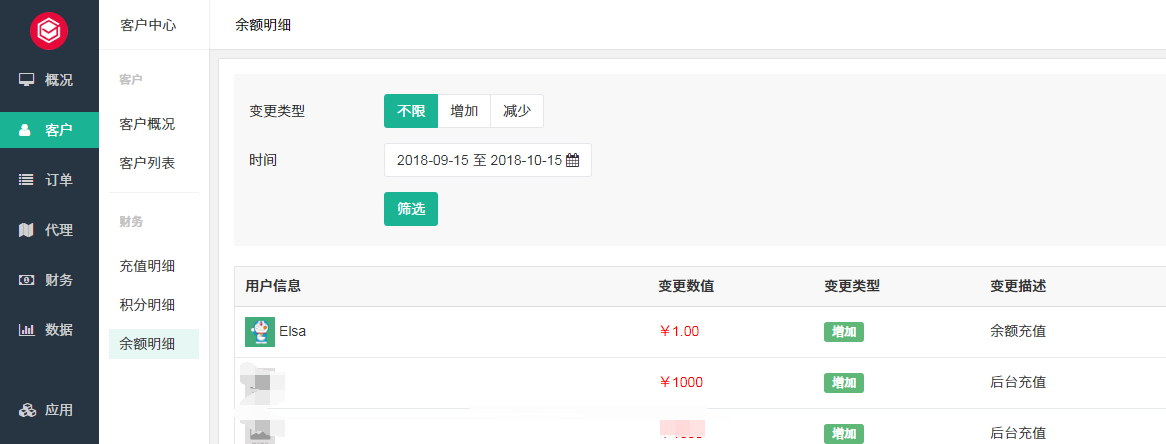Open the 应用 cubes icon in sidebar
The width and height of the screenshot is (1166, 444).
pyautogui.click(x=27, y=410)
